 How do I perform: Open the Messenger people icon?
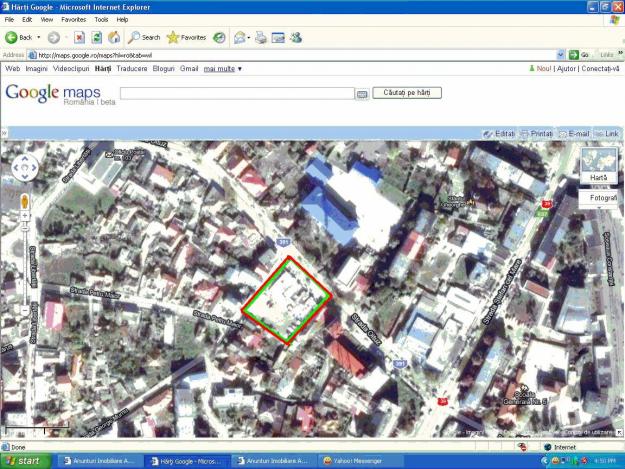(x=296, y=37)
